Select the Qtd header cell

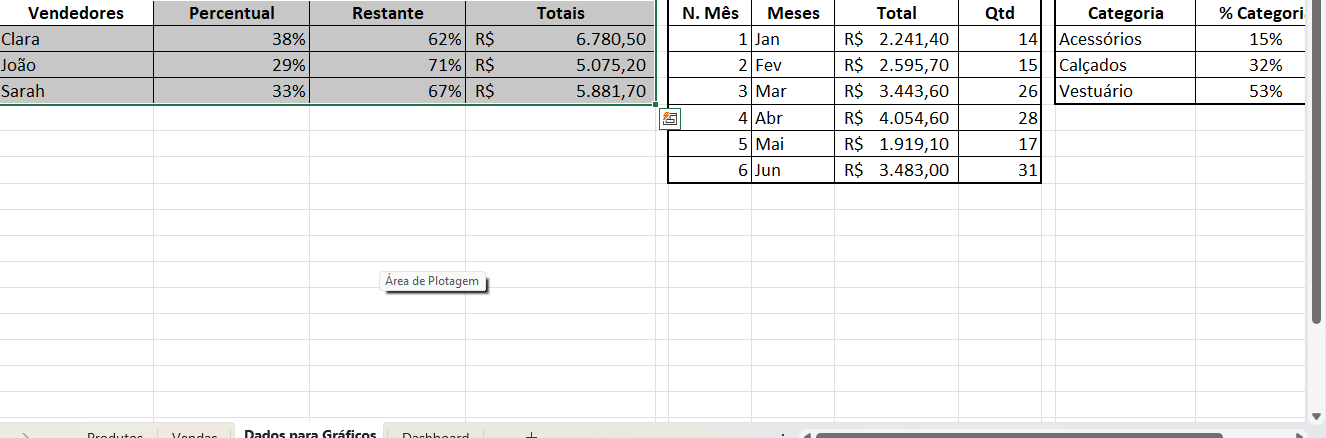[999, 13]
